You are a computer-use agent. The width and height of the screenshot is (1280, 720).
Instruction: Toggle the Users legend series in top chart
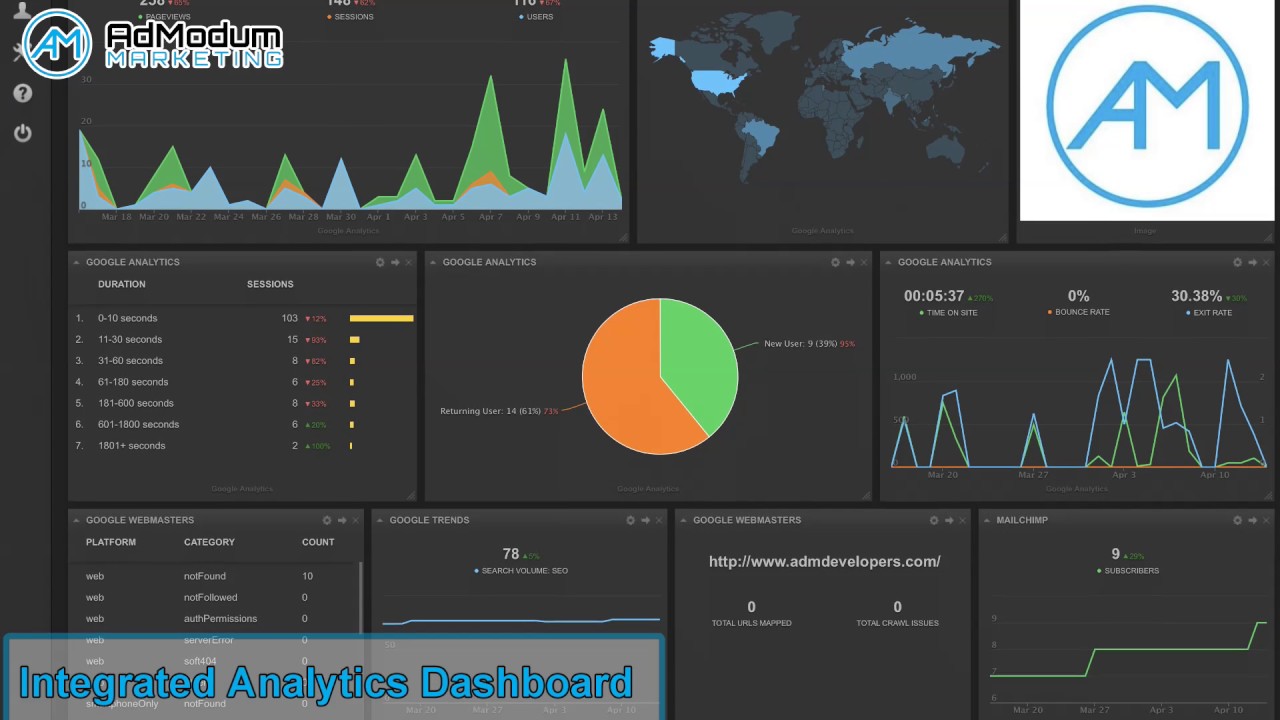click(x=536, y=17)
